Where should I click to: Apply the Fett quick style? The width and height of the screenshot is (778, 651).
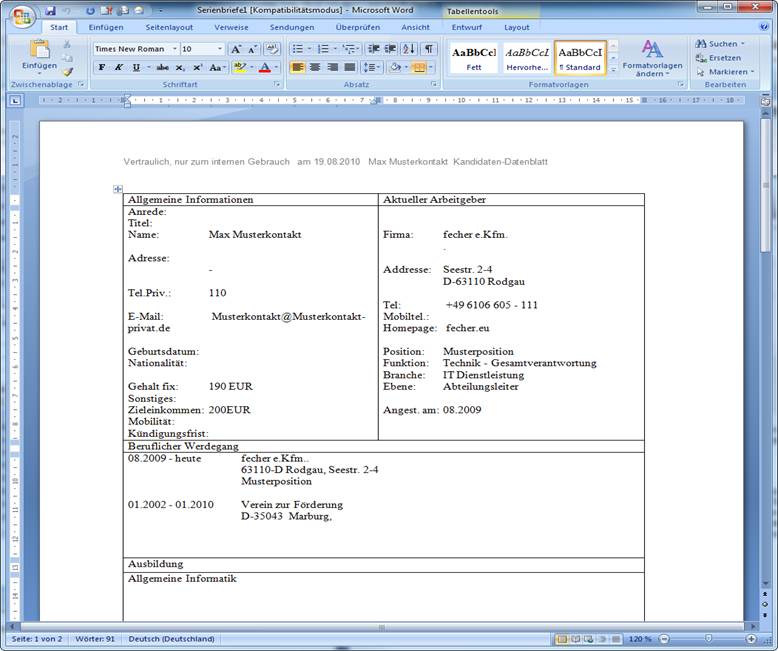(473, 58)
